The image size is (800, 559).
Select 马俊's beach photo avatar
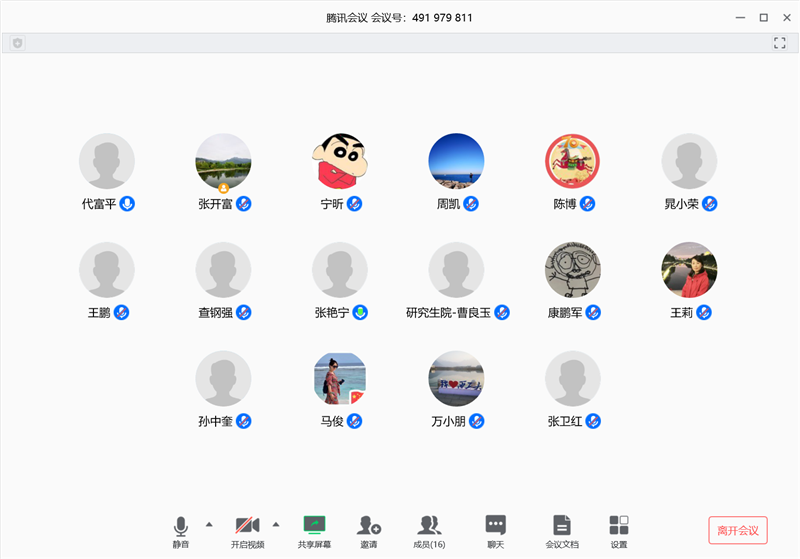pos(340,378)
